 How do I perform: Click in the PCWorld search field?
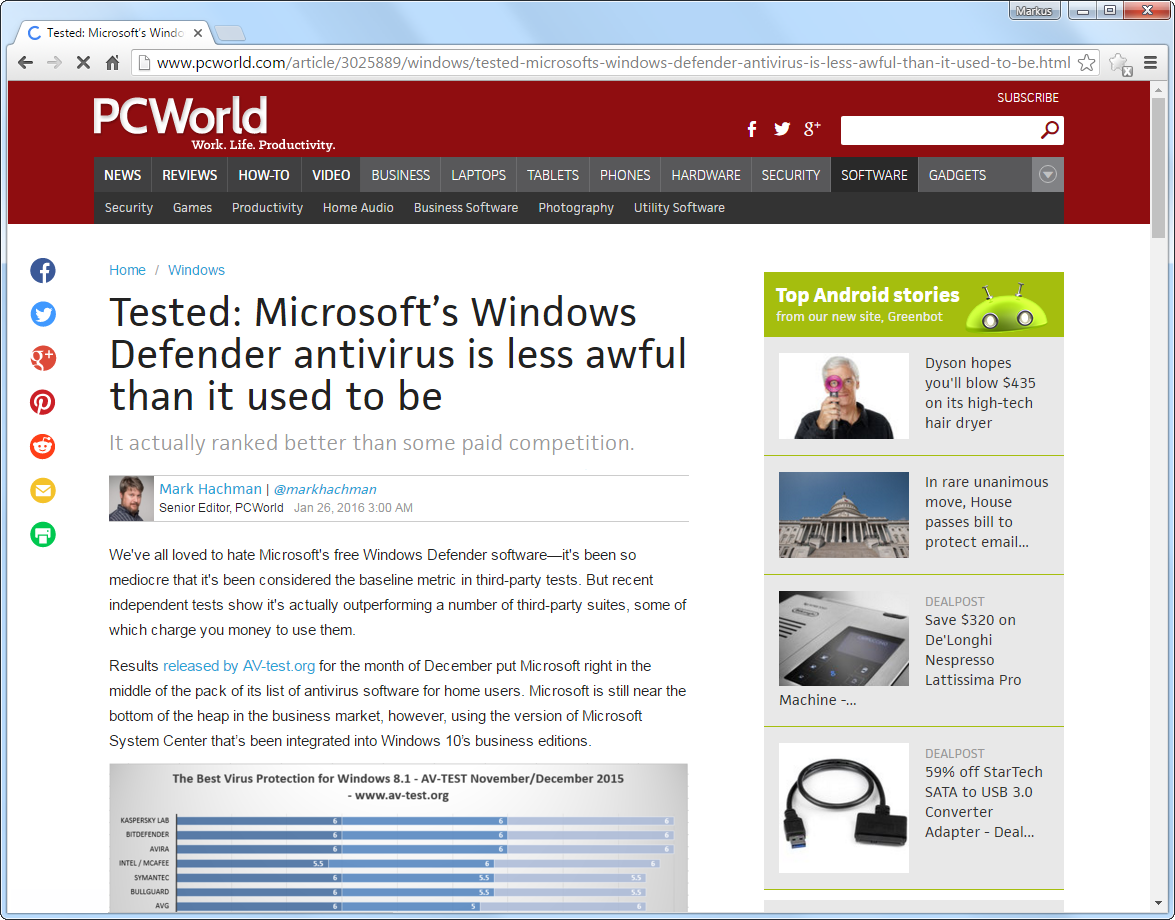pos(938,130)
